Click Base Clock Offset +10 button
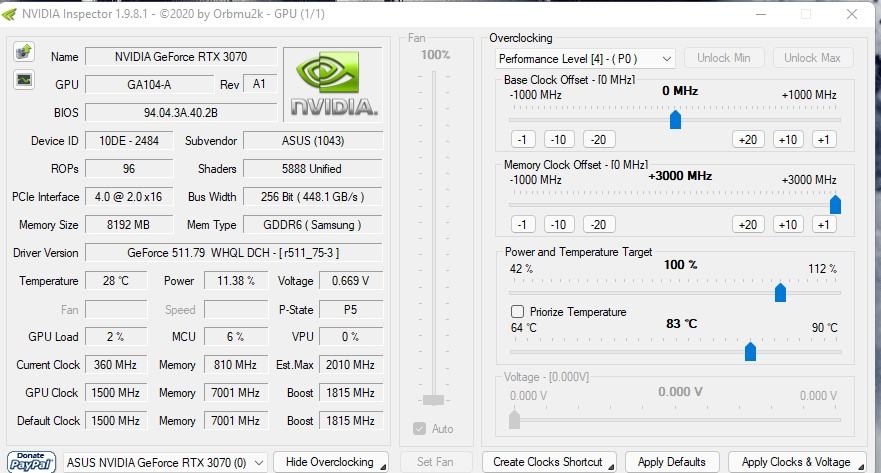The width and height of the screenshot is (881, 473). (x=788, y=139)
